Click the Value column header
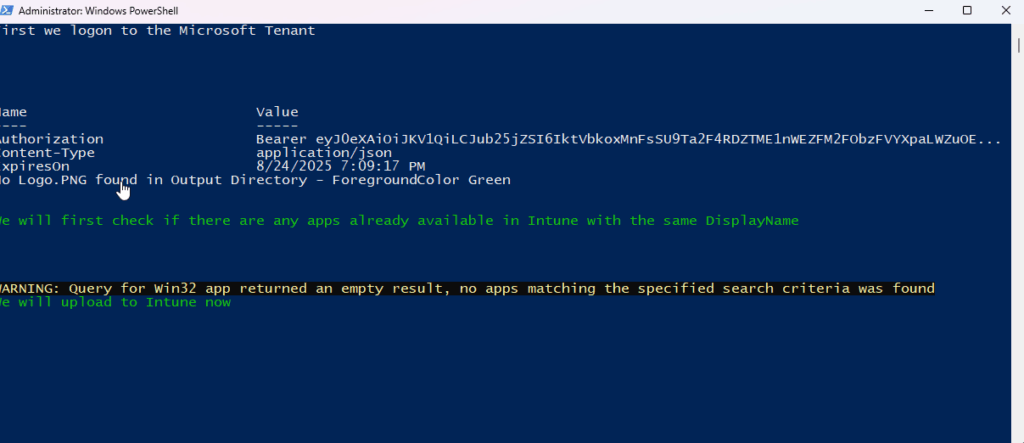The height and width of the screenshot is (443, 1024). (x=277, y=112)
